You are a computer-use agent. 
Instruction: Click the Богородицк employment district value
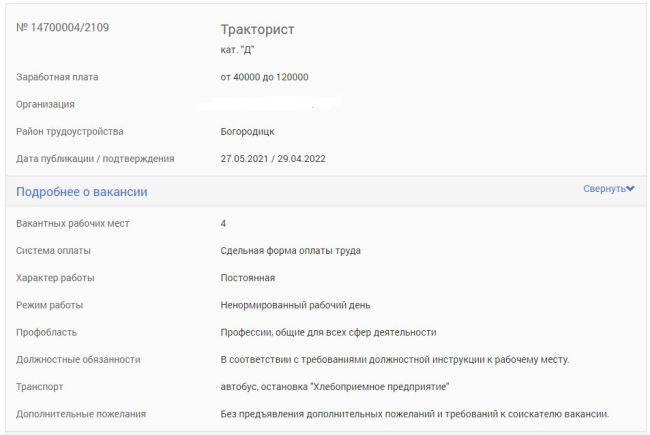tap(247, 131)
